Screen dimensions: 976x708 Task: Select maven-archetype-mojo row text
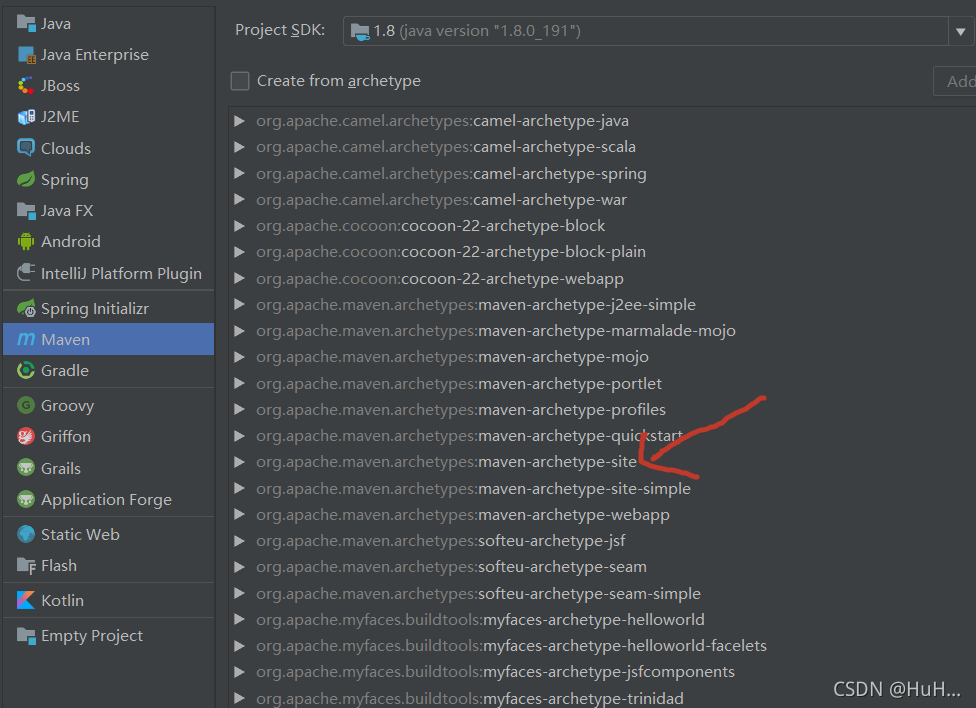[x=452, y=357]
